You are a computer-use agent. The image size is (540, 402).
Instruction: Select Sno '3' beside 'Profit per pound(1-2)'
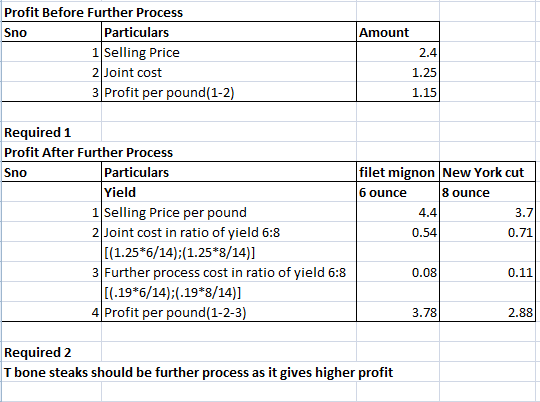(52, 92)
